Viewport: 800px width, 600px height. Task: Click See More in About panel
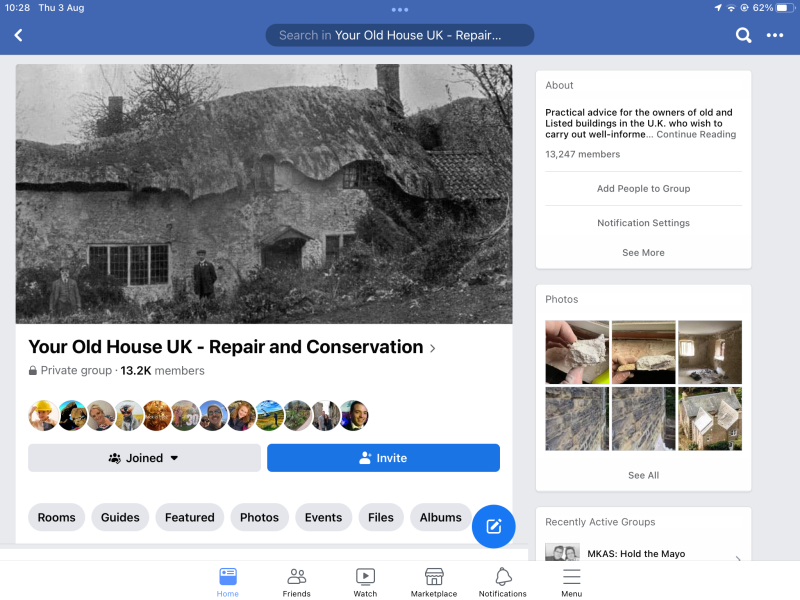643,253
